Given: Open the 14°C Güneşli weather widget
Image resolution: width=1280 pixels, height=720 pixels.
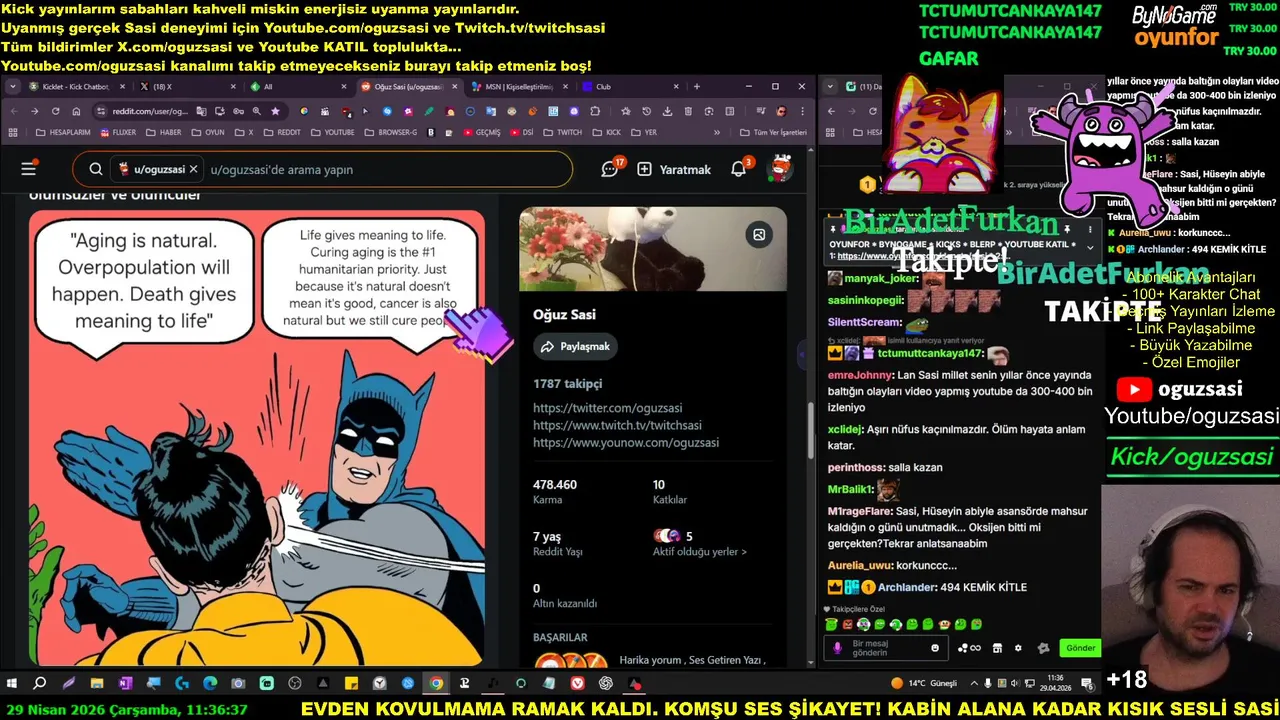Looking at the screenshot, I should [x=923, y=684].
